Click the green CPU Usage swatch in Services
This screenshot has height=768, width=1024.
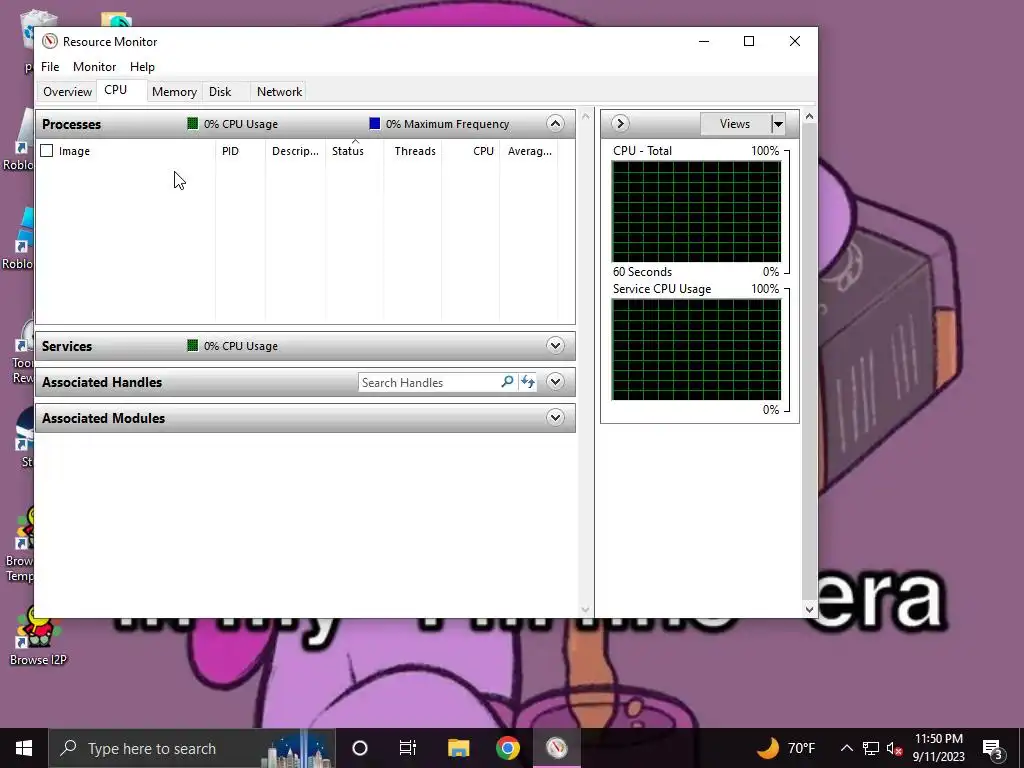point(193,345)
